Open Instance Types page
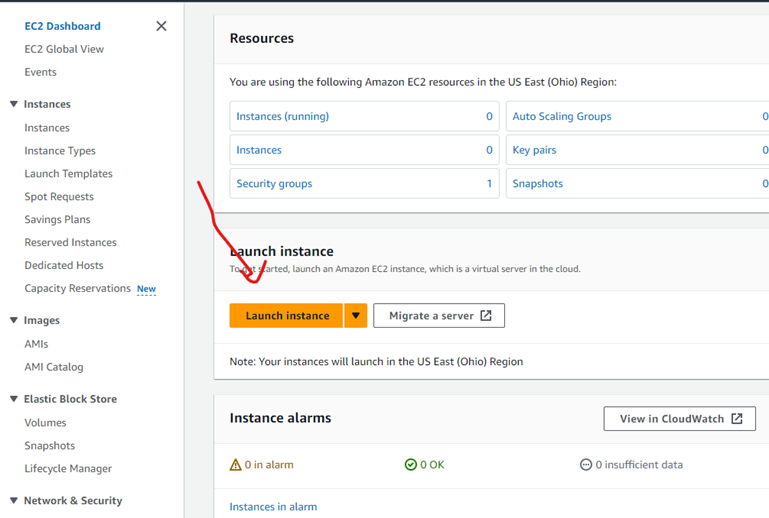 (60, 151)
